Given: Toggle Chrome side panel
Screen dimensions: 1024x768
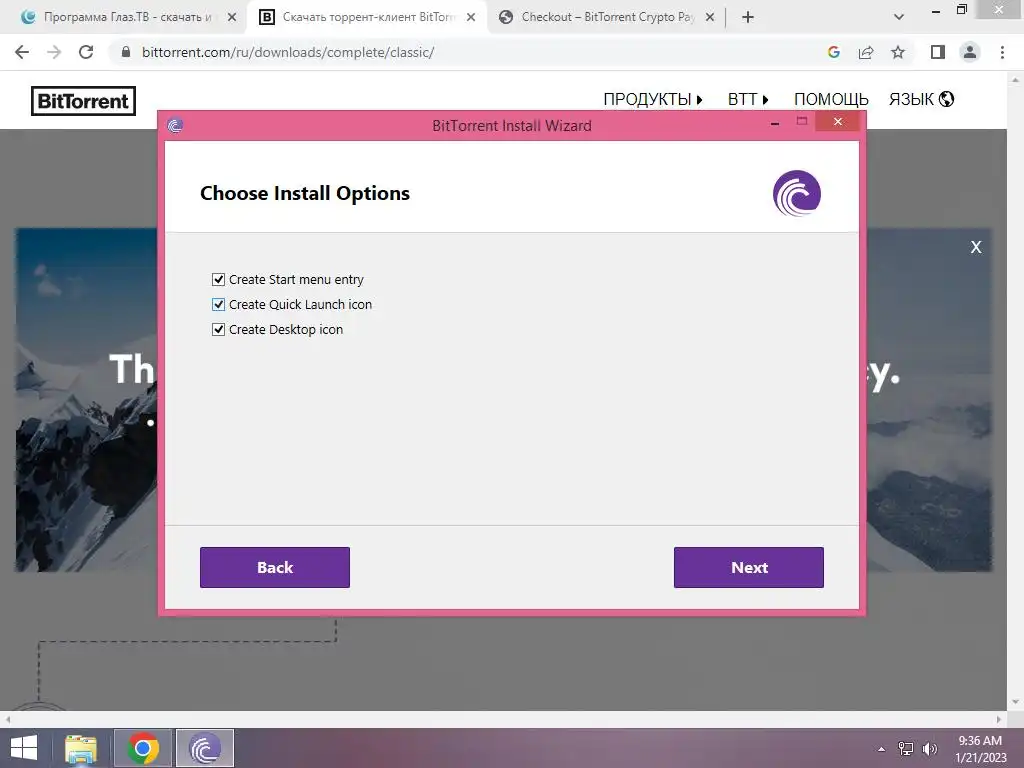Looking at the screenshot, I should pos(938,52).
